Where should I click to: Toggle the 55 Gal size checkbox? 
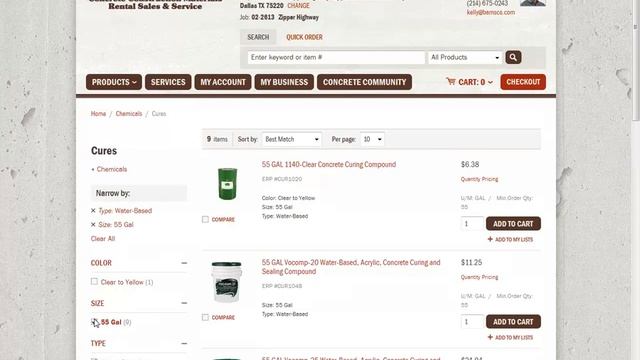click(x=94, y=322)
